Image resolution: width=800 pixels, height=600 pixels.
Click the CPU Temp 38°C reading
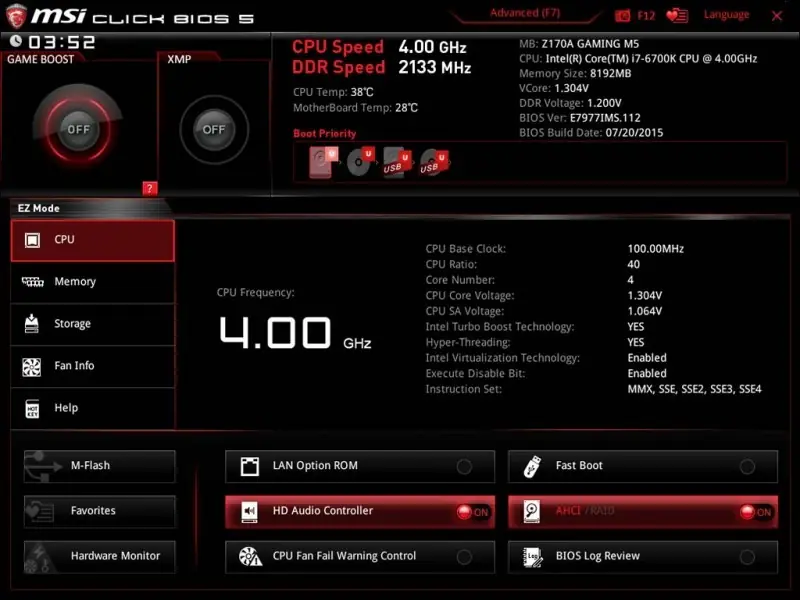point(333,92)
